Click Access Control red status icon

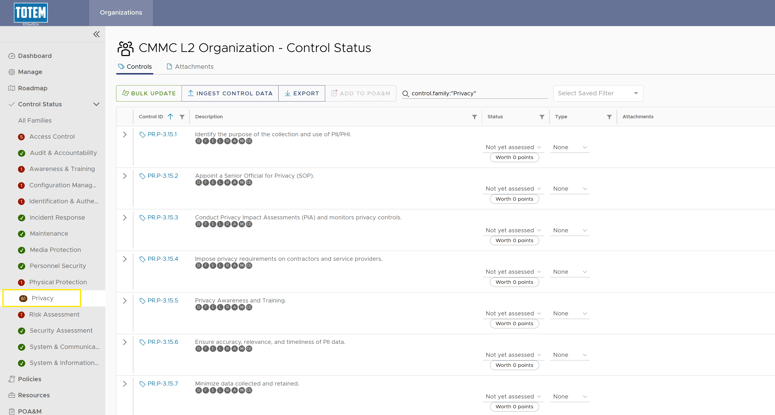pos(21,137)
